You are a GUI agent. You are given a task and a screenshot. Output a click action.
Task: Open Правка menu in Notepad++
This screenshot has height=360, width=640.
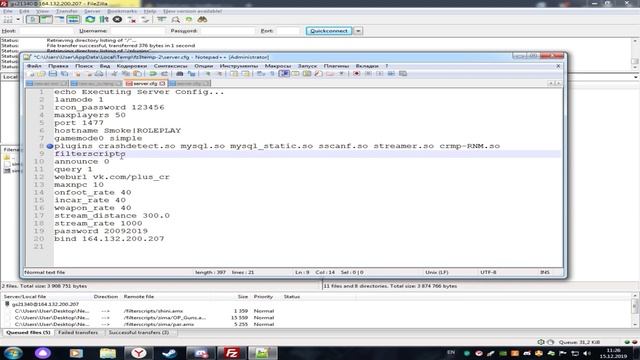[58, 66]
